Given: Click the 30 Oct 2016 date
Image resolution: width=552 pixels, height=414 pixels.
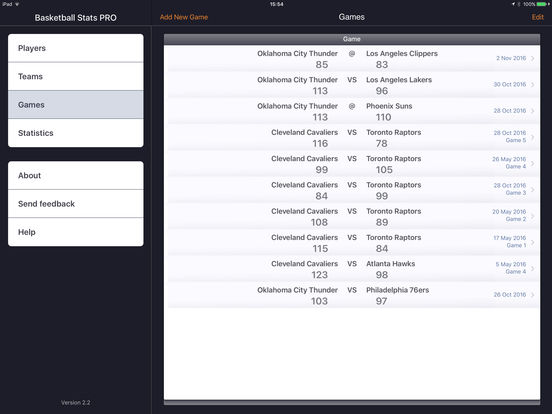Looking at the screenshot, I should point(509,84).
